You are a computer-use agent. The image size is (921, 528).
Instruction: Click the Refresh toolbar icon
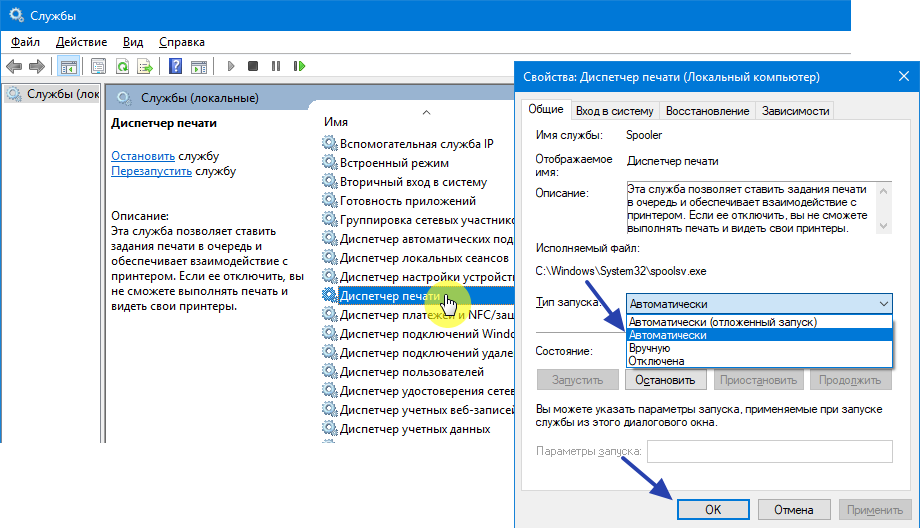pos(122,67)
